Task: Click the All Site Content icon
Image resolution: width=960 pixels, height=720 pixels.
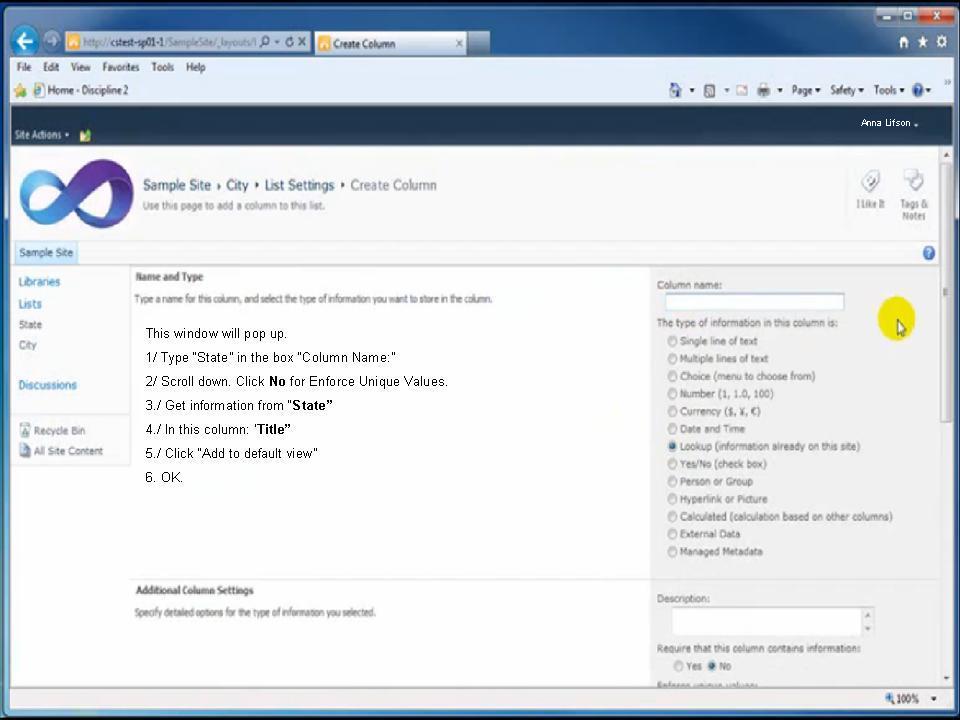Action: (26, 451)
